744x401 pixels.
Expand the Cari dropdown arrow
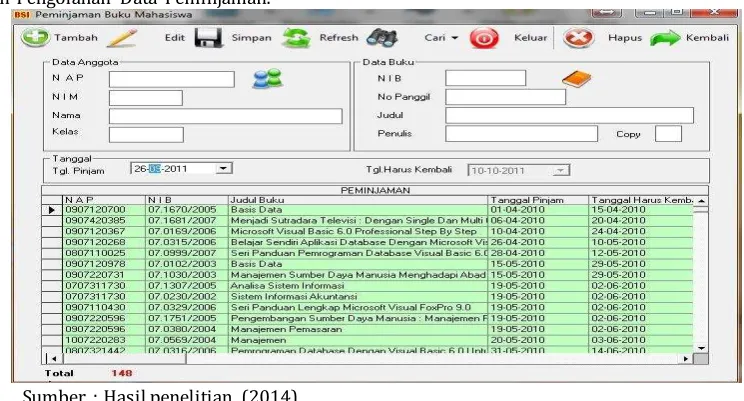pos(455,38)
